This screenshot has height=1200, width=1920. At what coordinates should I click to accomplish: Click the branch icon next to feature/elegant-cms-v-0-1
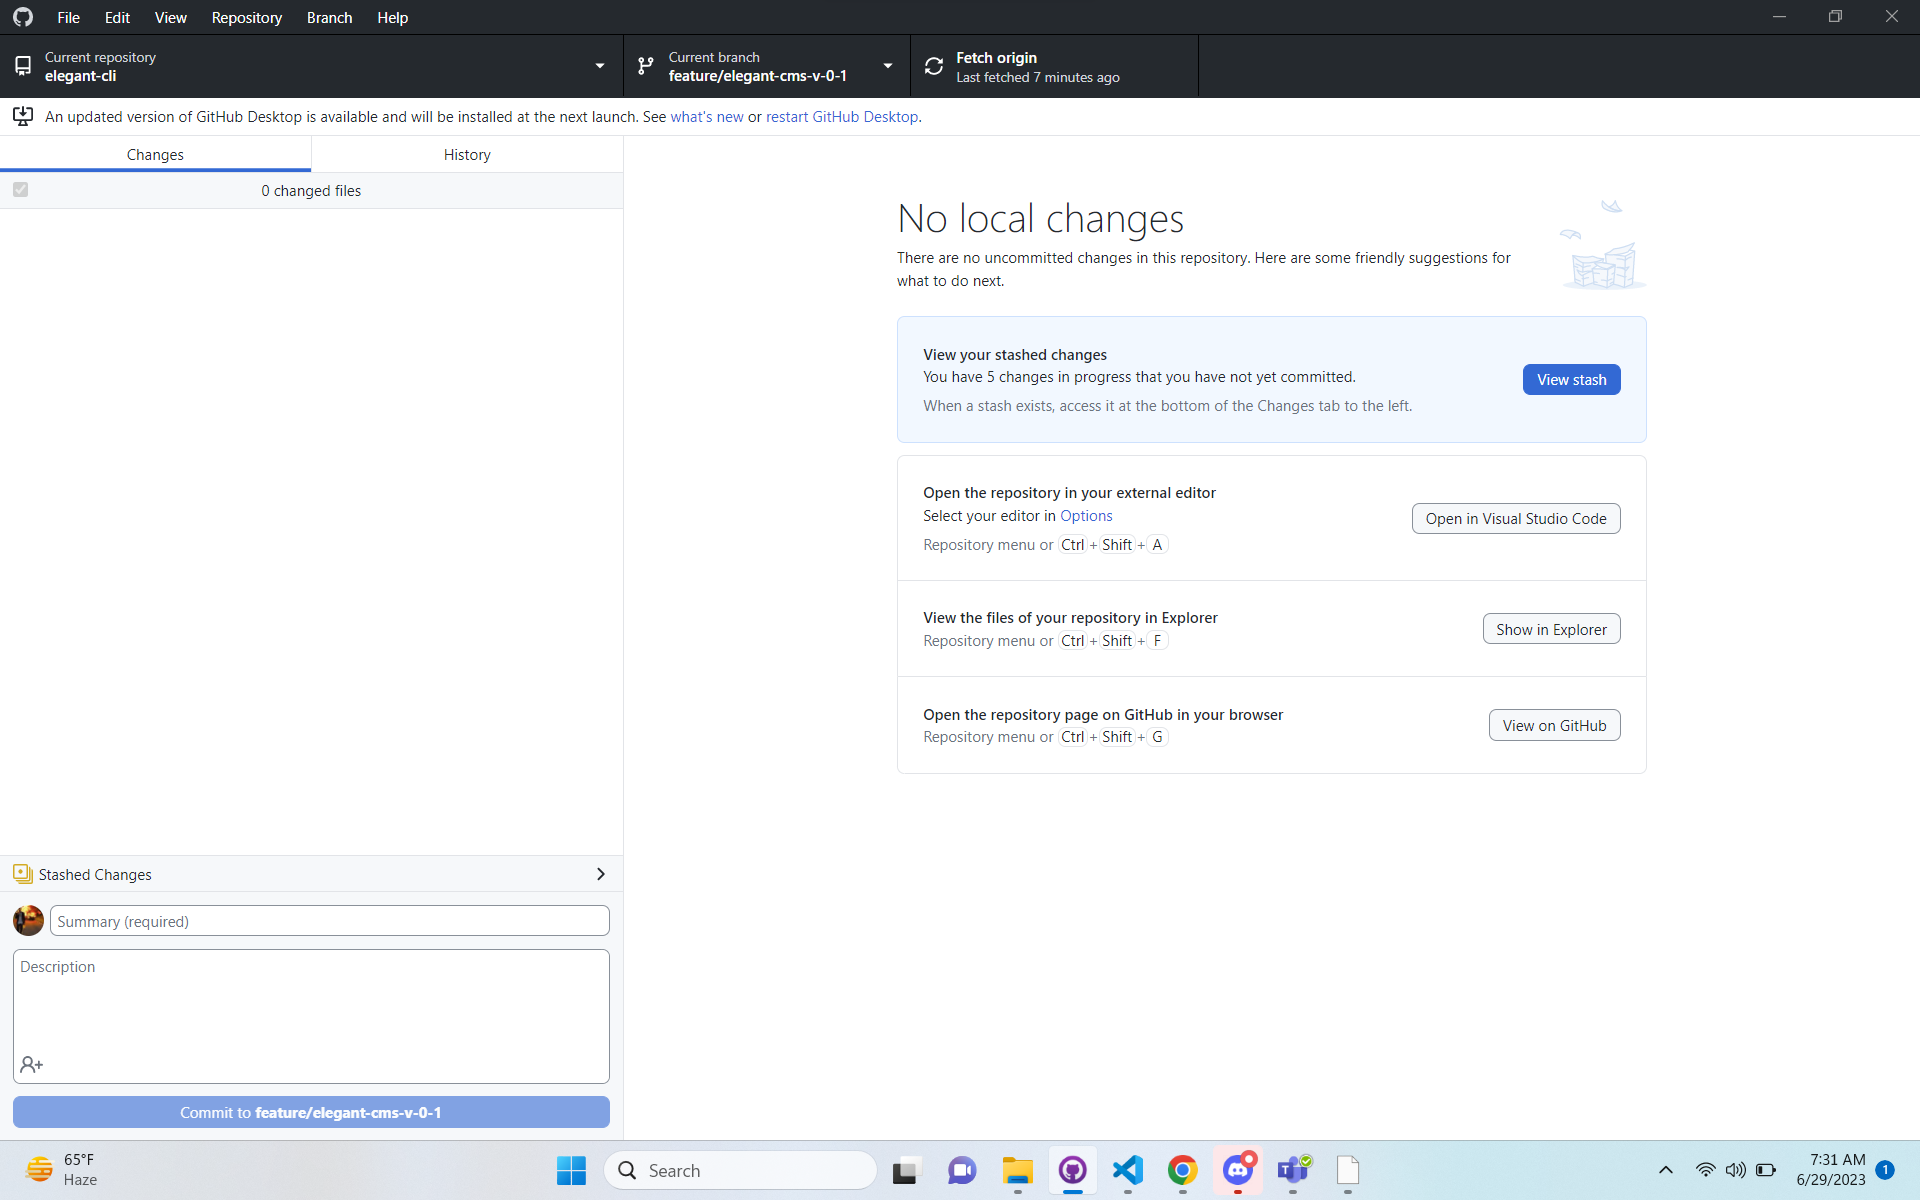coord(645,66)
